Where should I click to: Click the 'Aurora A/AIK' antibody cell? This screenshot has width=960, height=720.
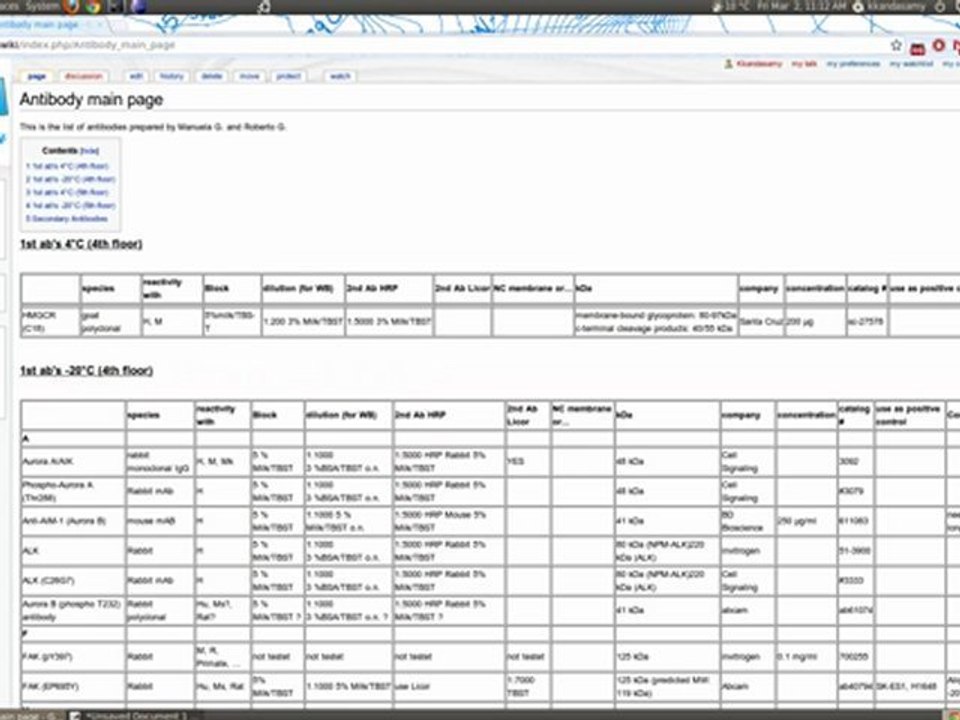[x=73, y=461]
